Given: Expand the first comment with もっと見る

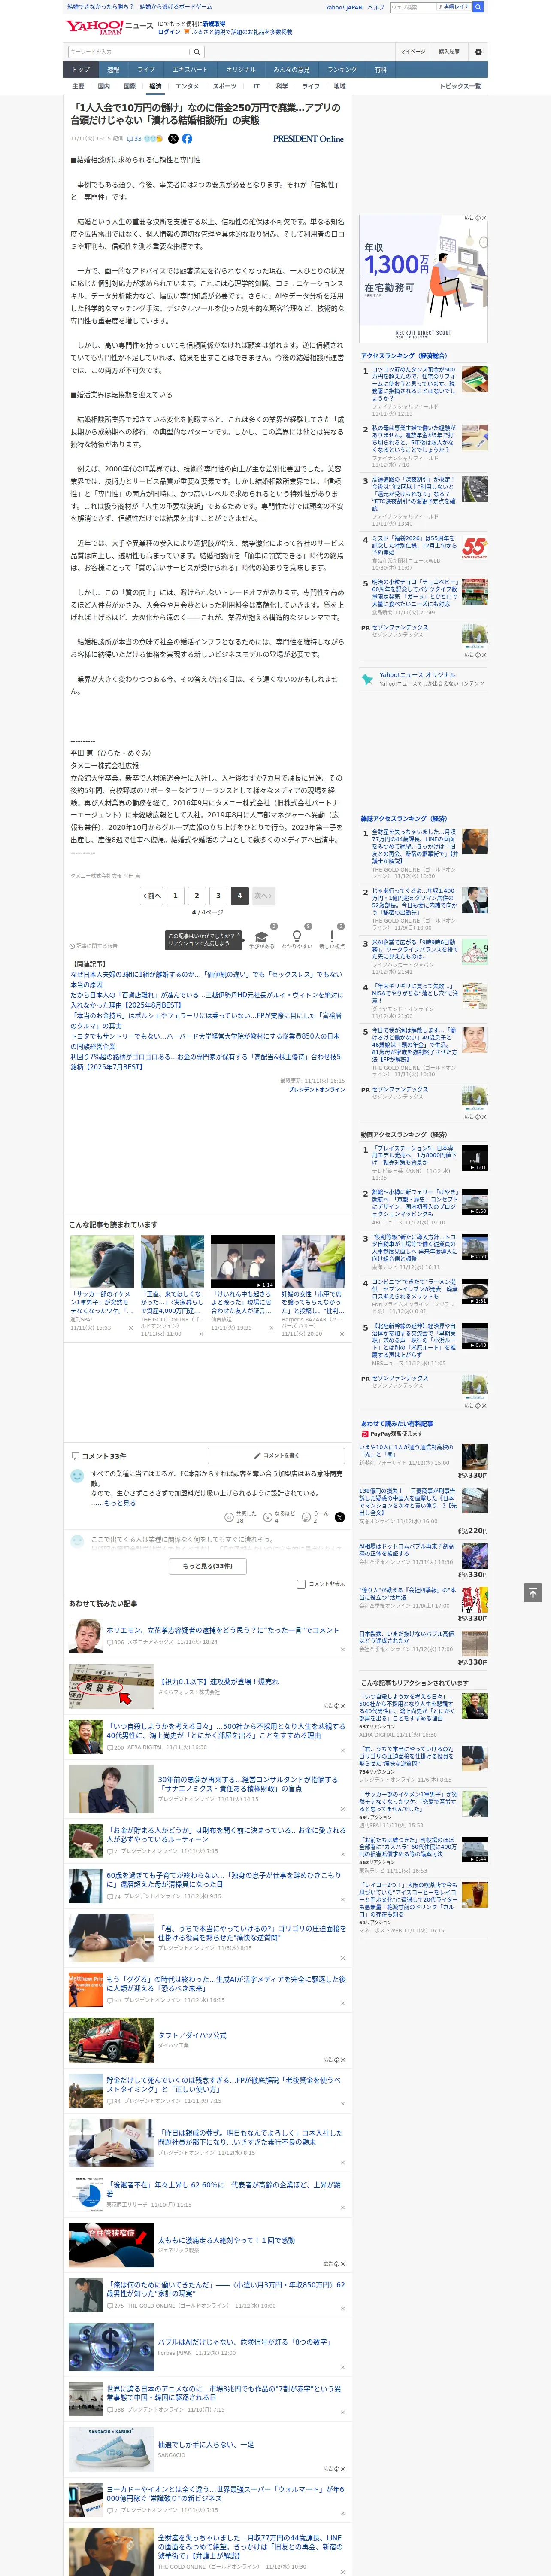Looking at the screenshot, I should pos(120,1503).
